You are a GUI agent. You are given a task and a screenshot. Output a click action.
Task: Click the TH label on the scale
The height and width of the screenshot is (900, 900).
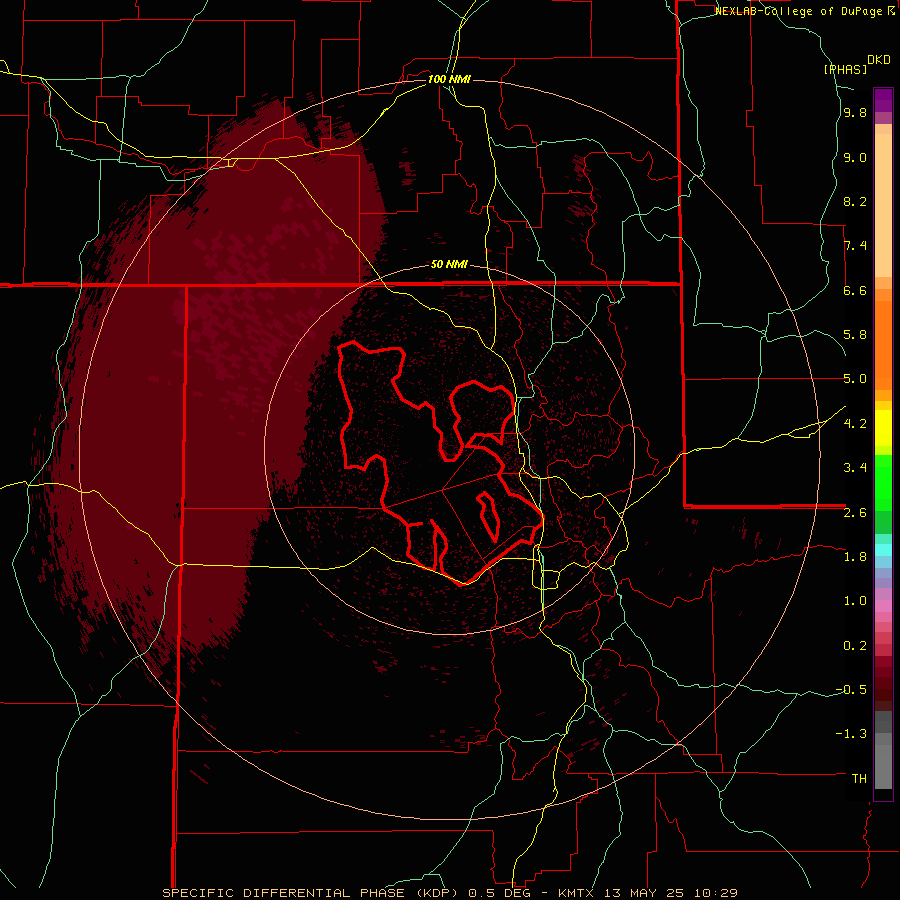(859, 779)
